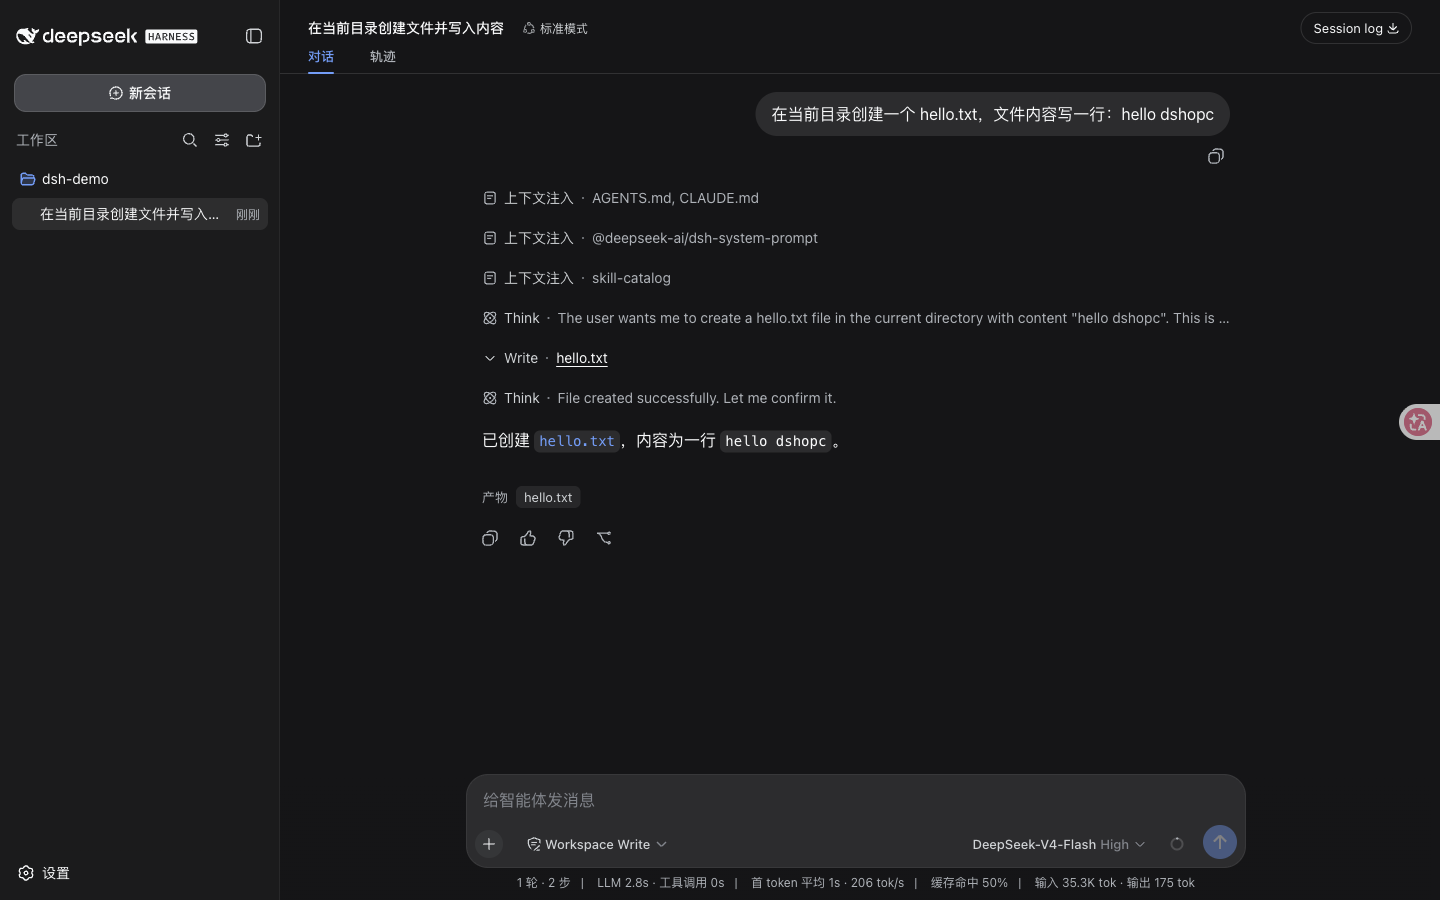This screenshot has width=1440, height=900.
Task: Give thumbs down to the response
Action: 566,538
